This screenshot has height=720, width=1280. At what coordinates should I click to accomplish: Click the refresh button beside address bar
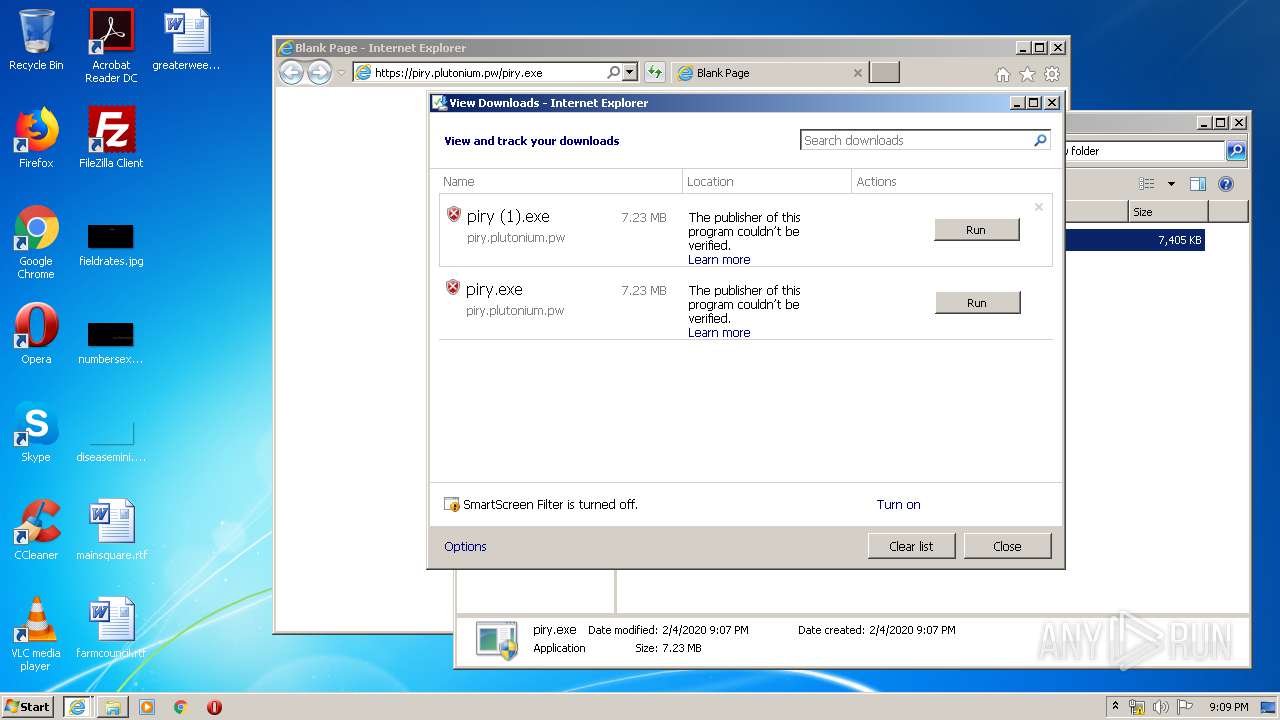654,72
